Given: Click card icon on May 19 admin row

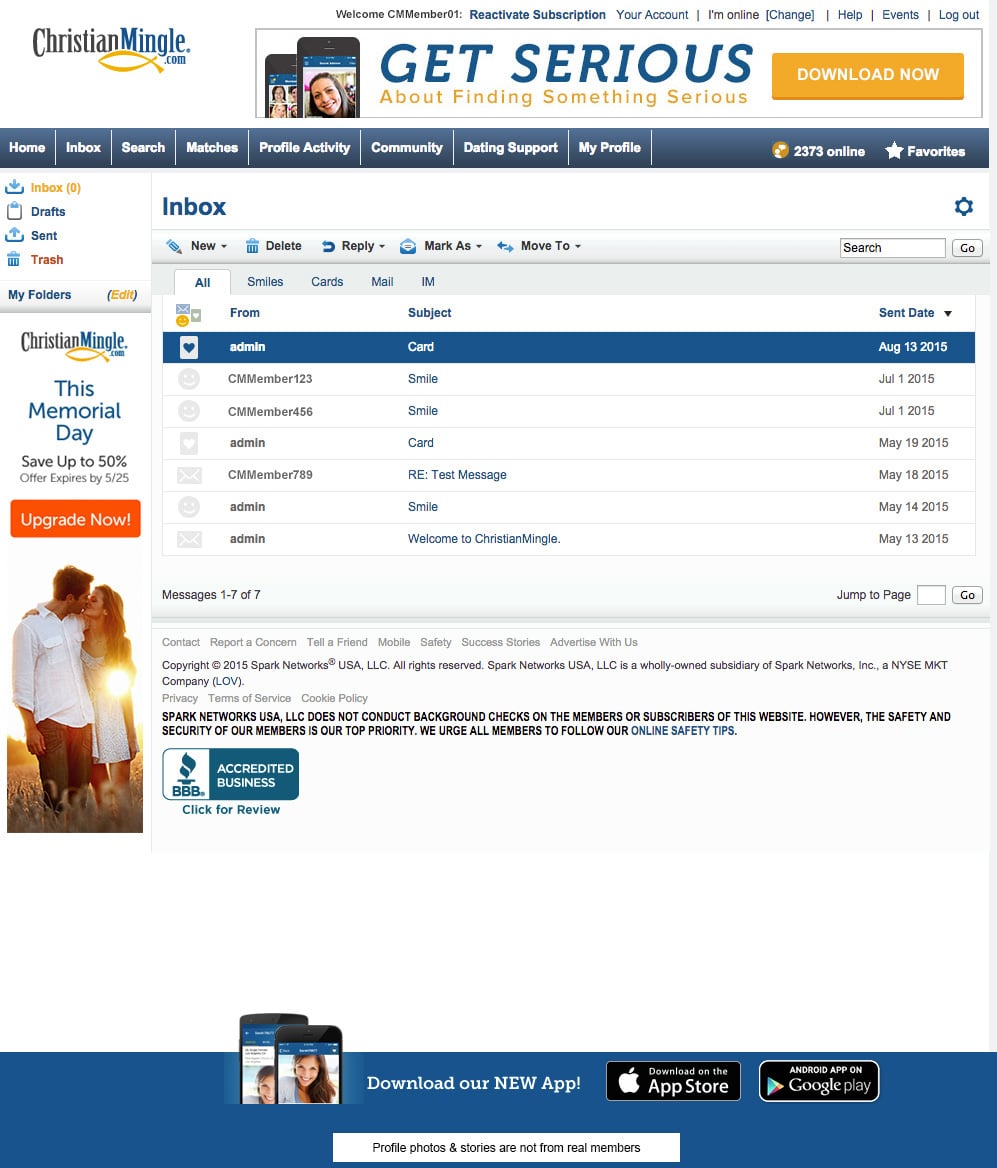Looking at the screenshot, I should 189,442.
